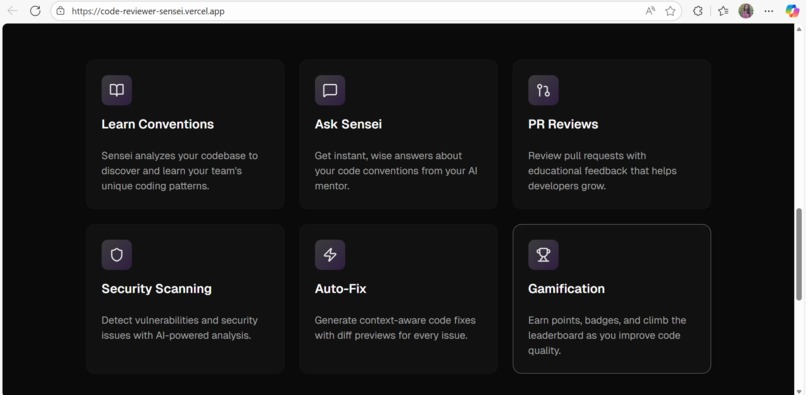Image resolution: width=806 pixels, height=395 pixels.
Task: Open the Read aloud icon in address bar
Action: click(650, 11)
